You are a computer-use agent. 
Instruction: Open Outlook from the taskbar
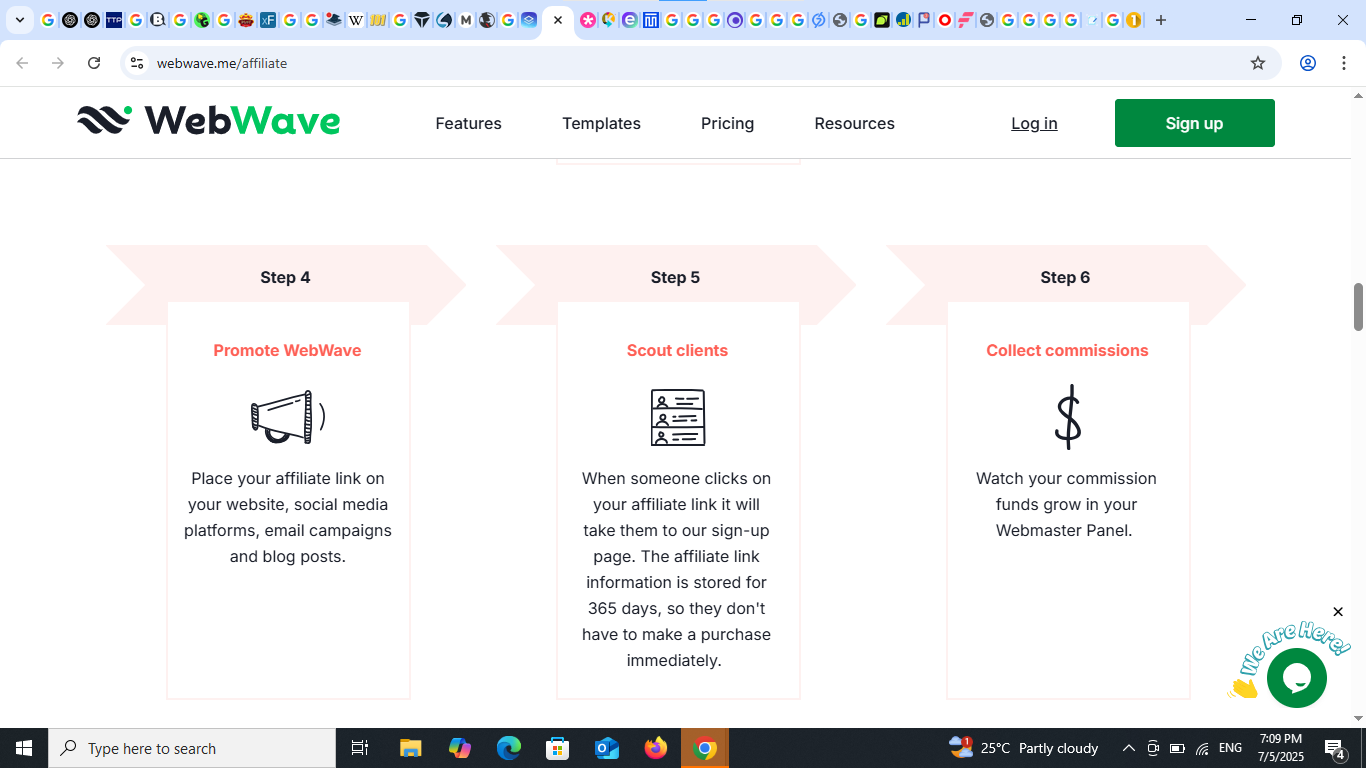[x=607, y=748]
